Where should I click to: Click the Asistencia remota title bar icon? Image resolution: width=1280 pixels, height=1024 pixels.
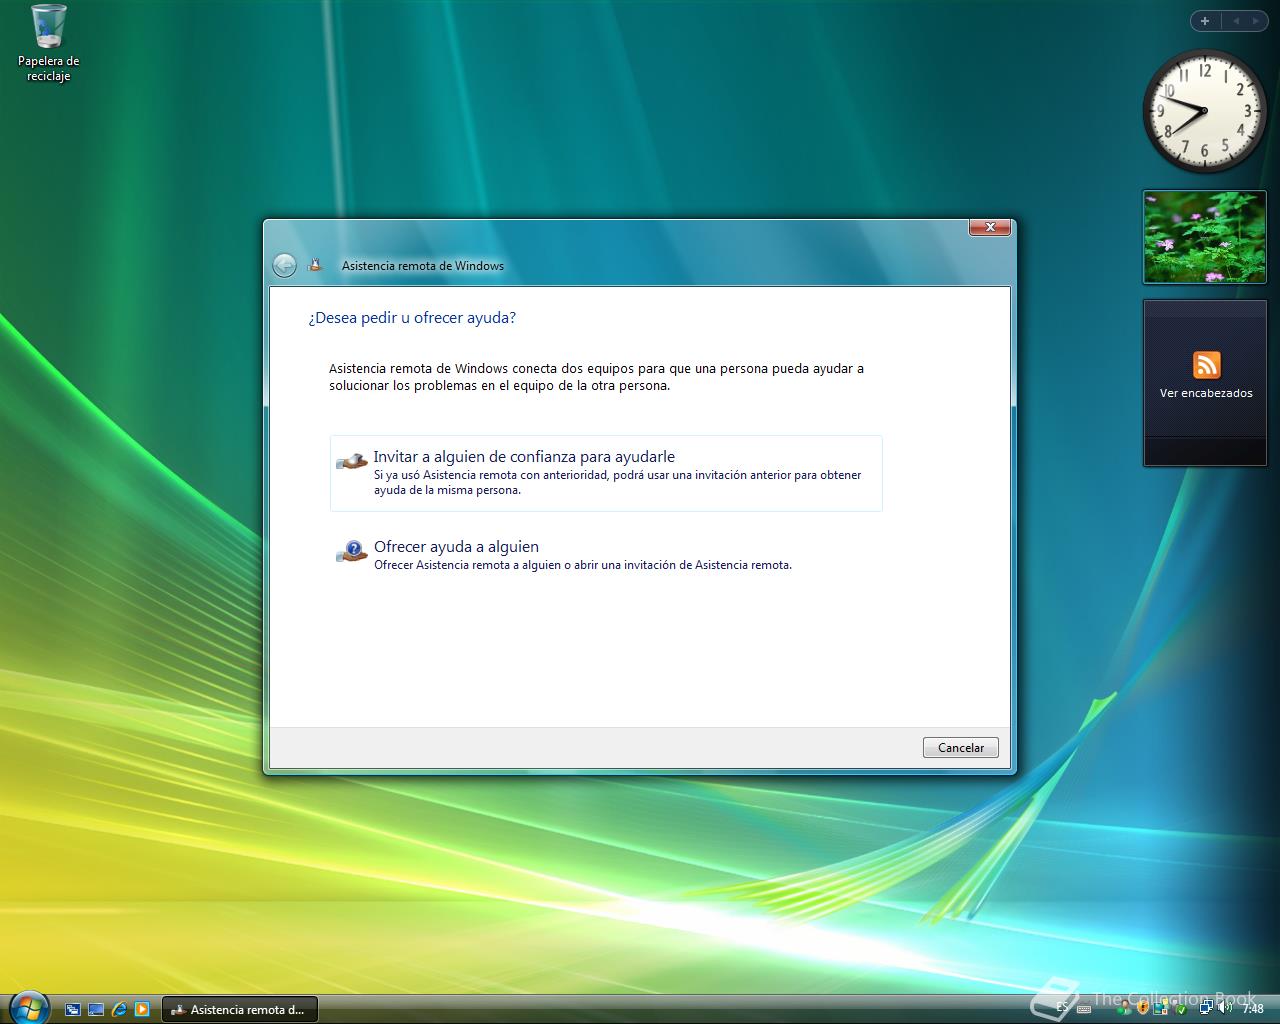coord(315,265)
